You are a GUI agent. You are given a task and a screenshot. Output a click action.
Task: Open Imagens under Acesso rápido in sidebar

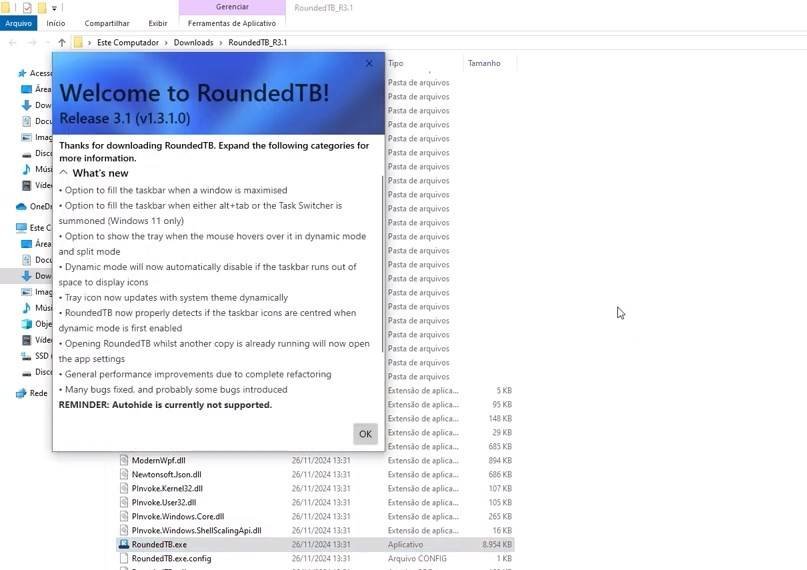tap(37, 137)
